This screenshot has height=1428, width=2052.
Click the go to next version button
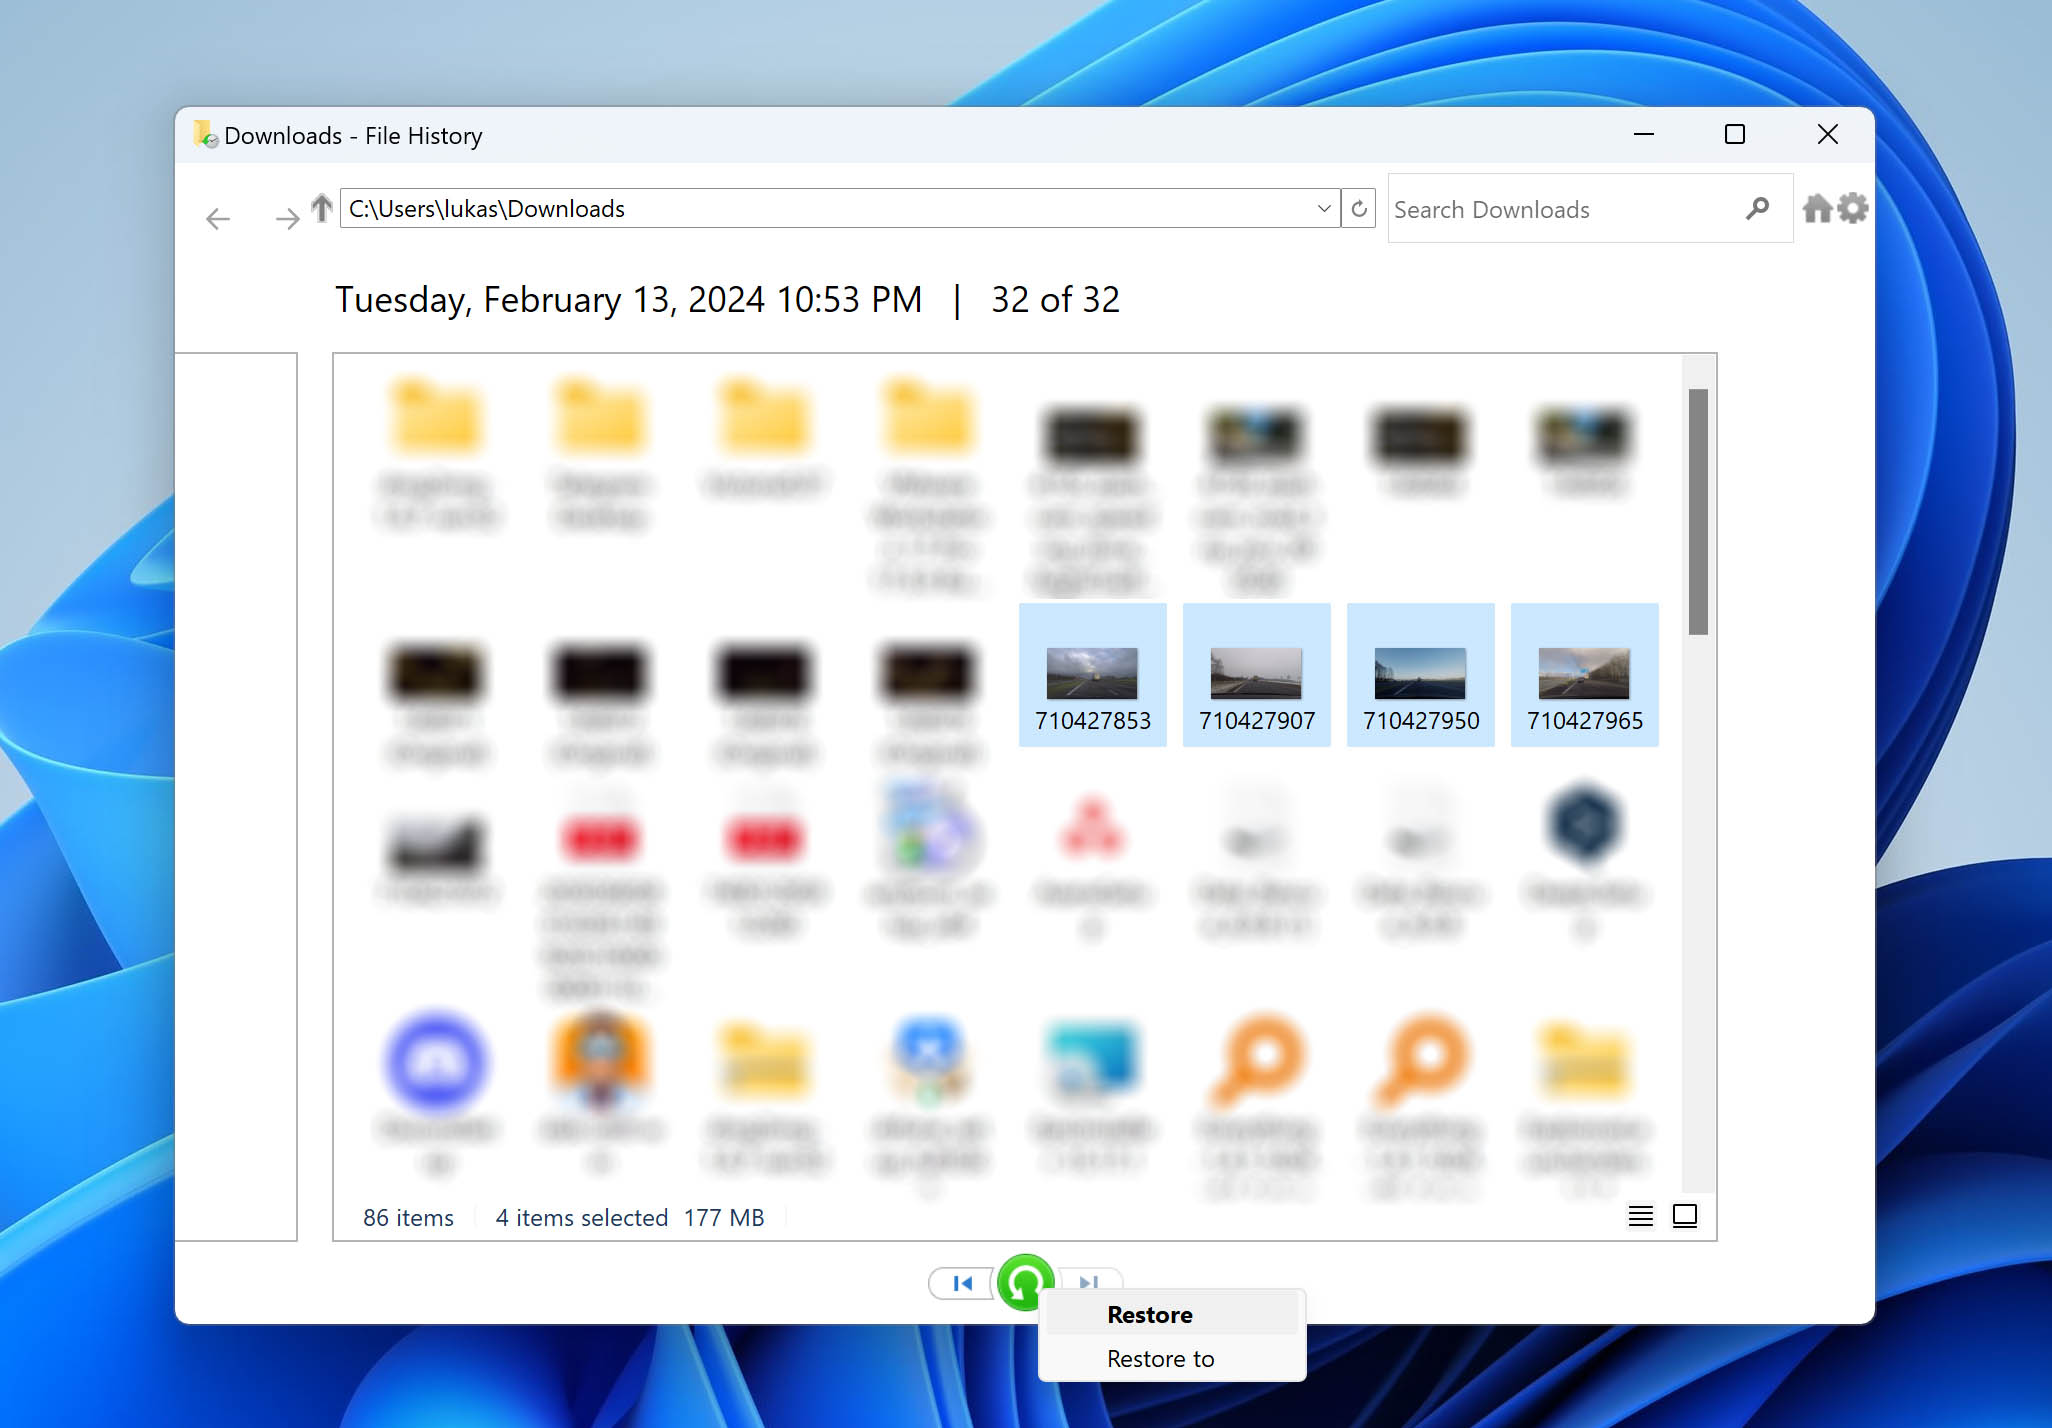[x=1087, y=1280]
